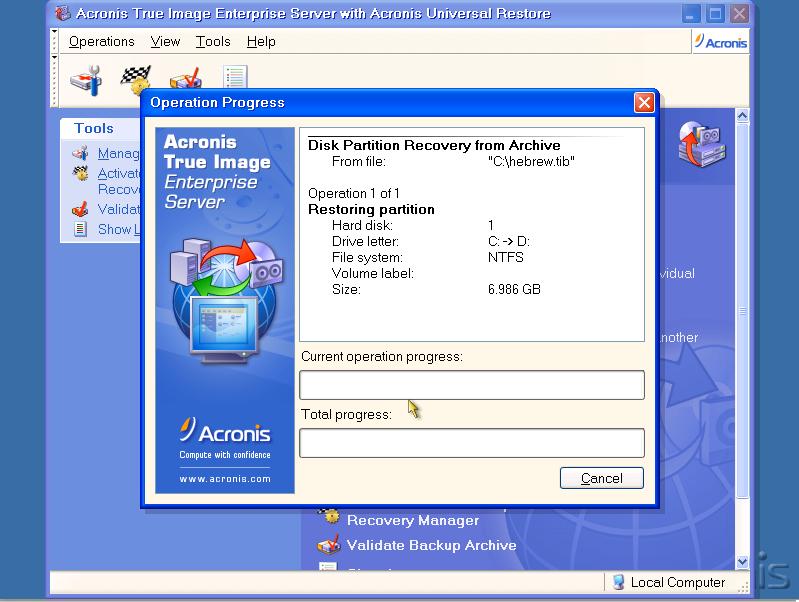Click the Validate Backup Archive icon in main pane
Viewport: 799px width, 602px height.
point(328,545)
